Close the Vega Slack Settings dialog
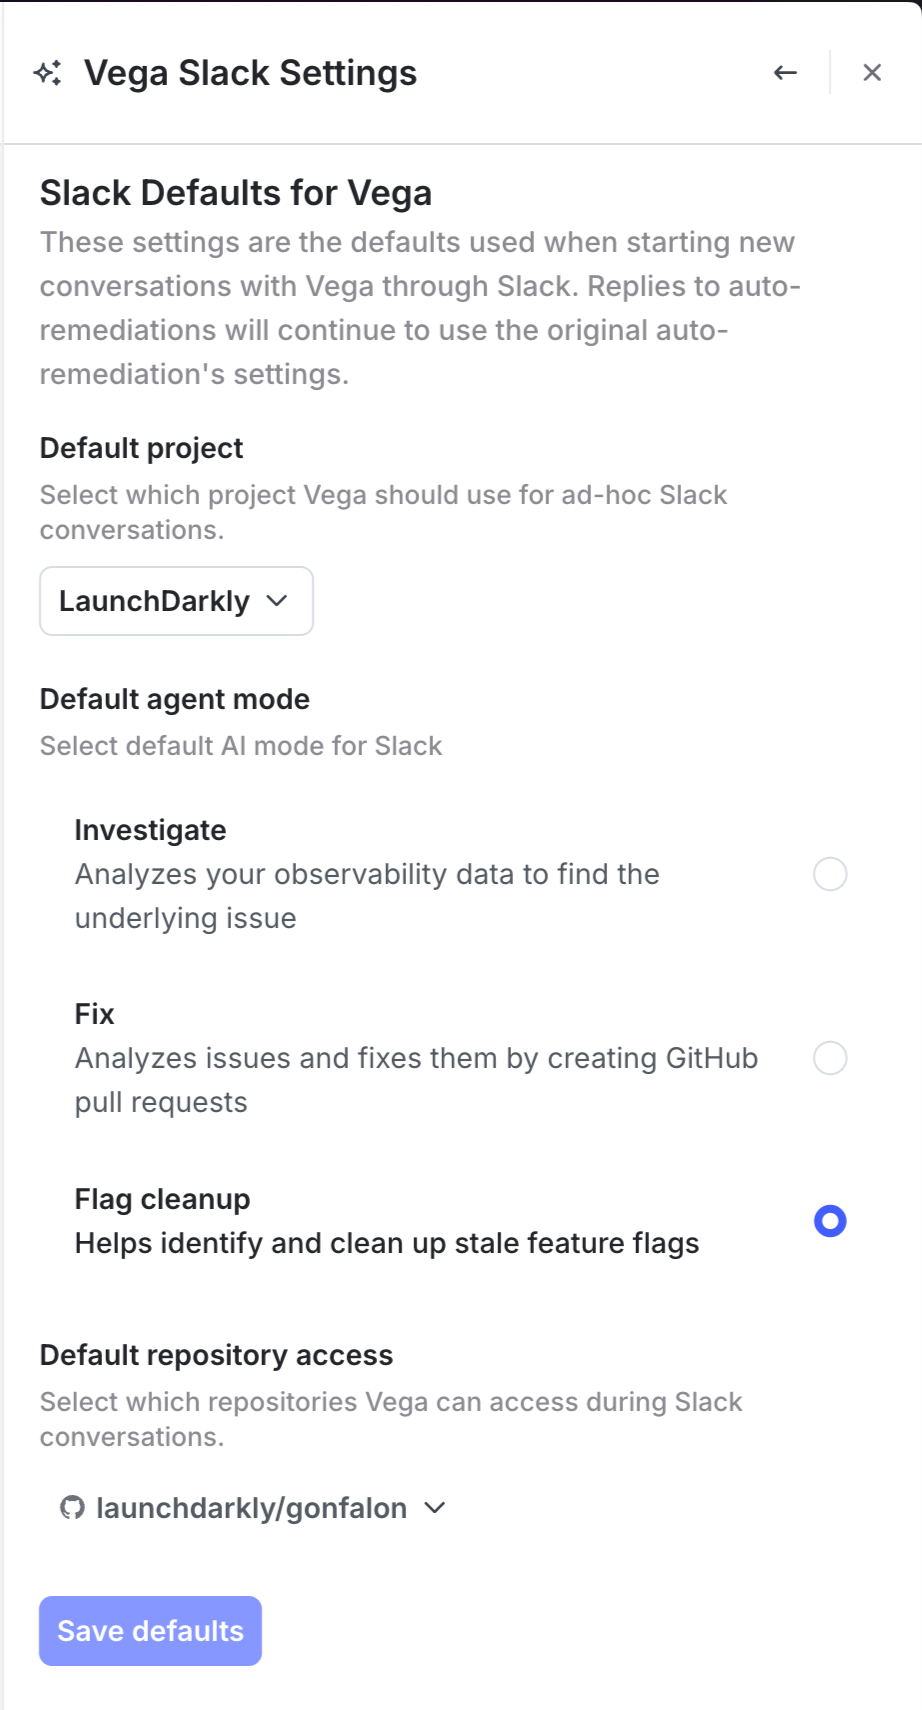 tap(873, 72)
